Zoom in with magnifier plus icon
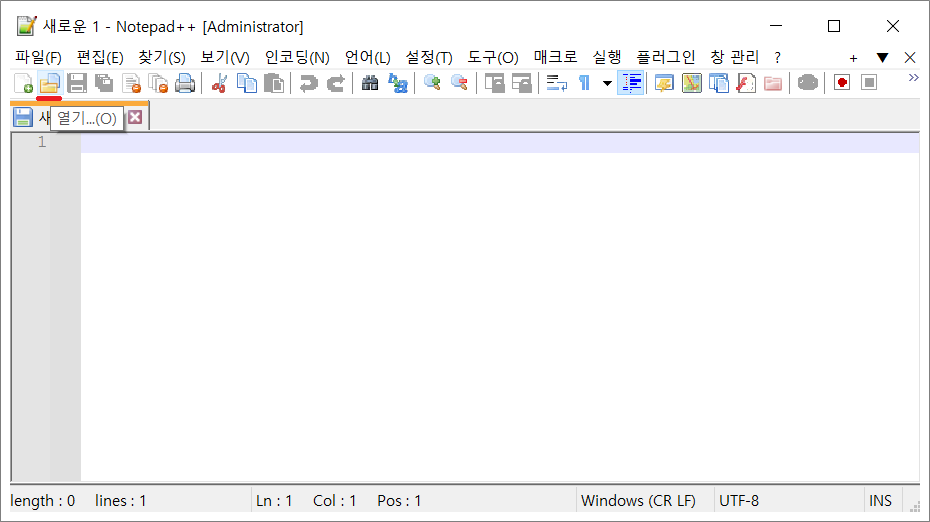 432,83
